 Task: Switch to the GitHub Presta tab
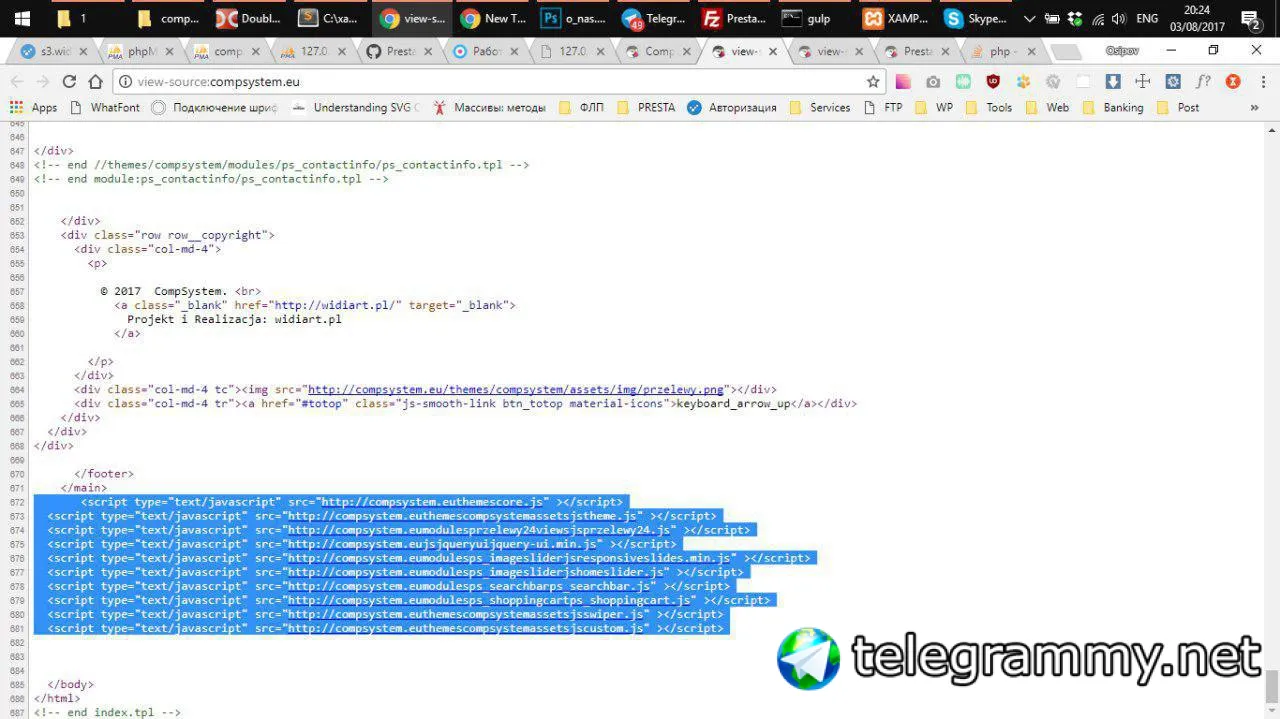[402, 51]
